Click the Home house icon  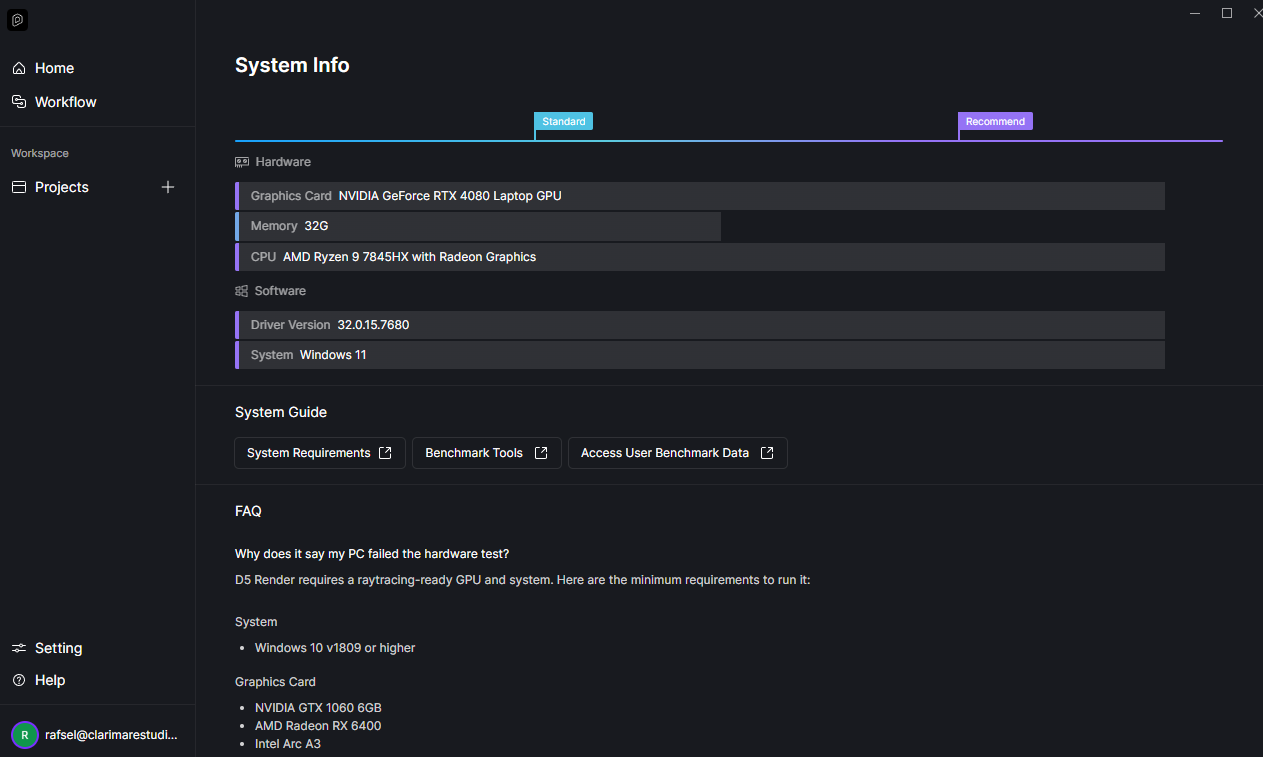tap(19, 68)
